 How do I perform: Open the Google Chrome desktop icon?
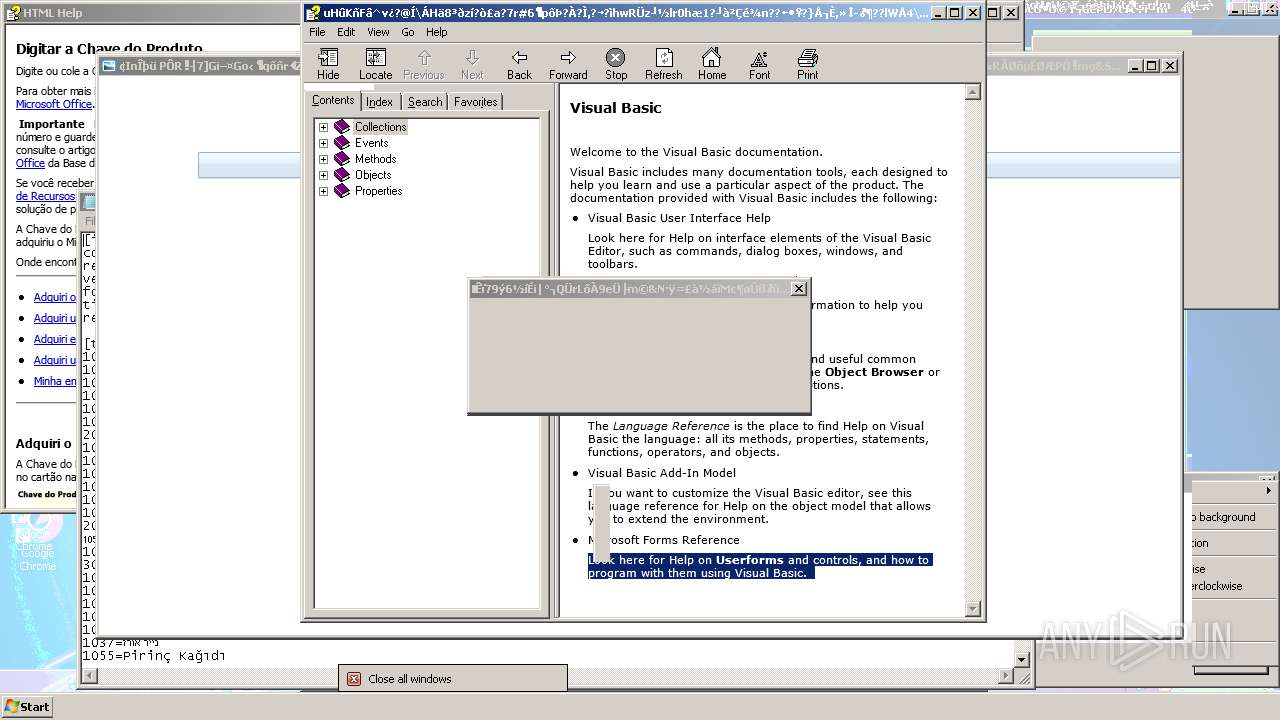[37, 546]
